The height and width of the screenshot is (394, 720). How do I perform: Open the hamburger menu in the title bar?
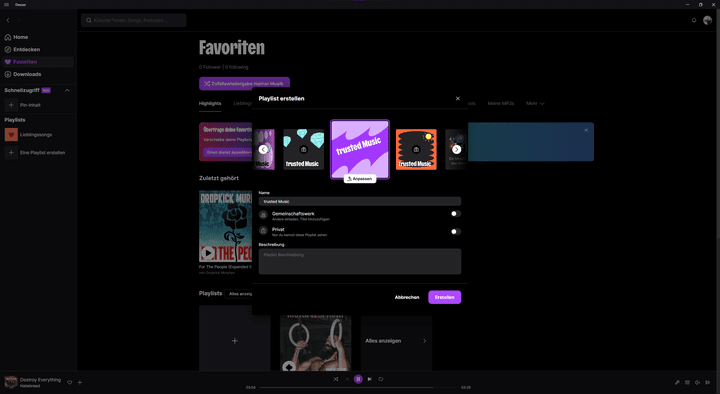coord(6,5)
